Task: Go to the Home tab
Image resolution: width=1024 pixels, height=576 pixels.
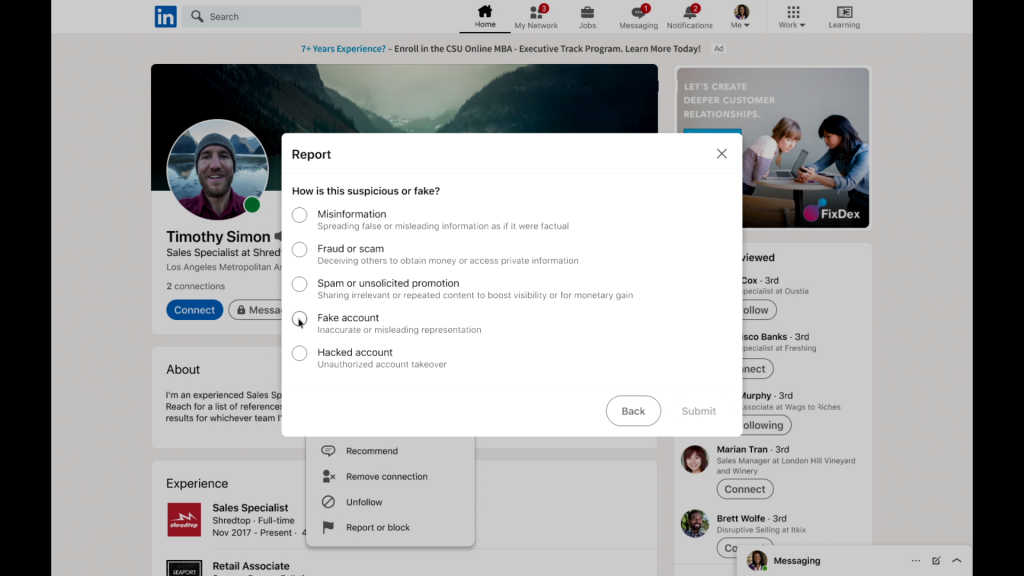Action: pos(485,16)
